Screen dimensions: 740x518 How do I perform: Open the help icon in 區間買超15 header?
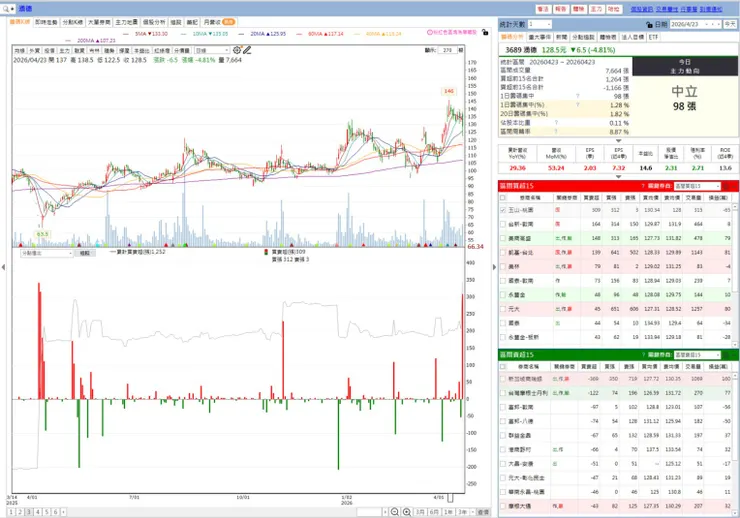point(643,186)
